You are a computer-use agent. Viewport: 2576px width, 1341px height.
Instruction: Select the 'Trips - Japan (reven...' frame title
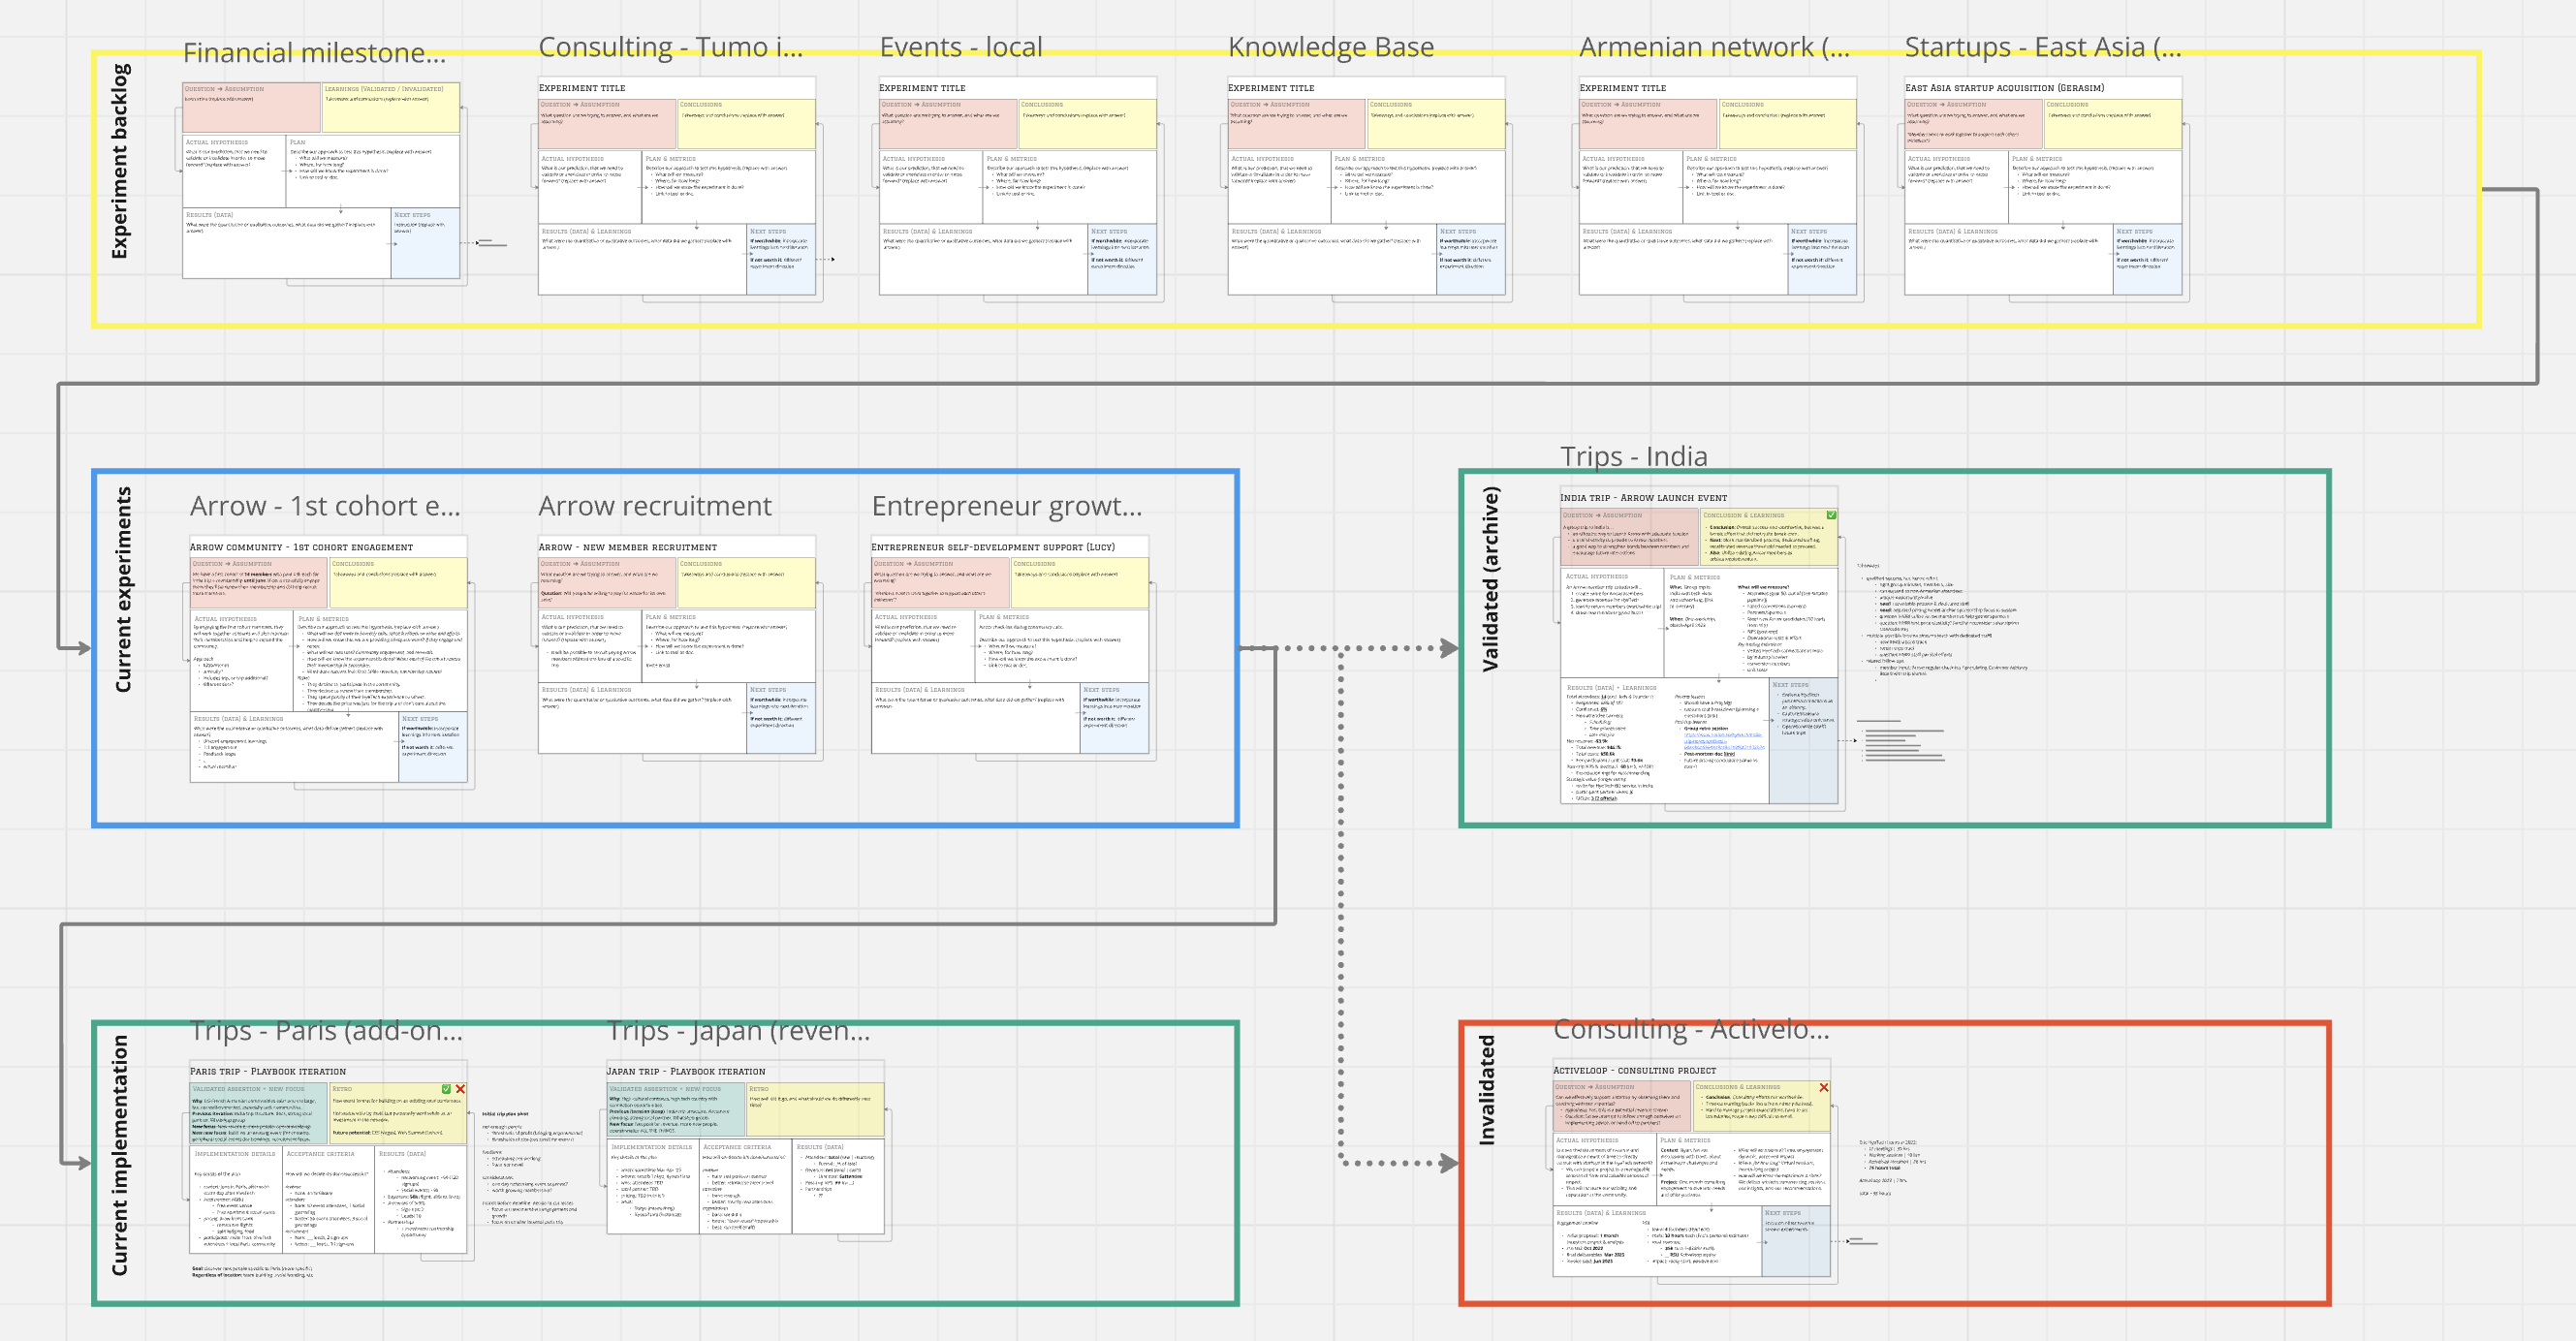pos(738,1030)
